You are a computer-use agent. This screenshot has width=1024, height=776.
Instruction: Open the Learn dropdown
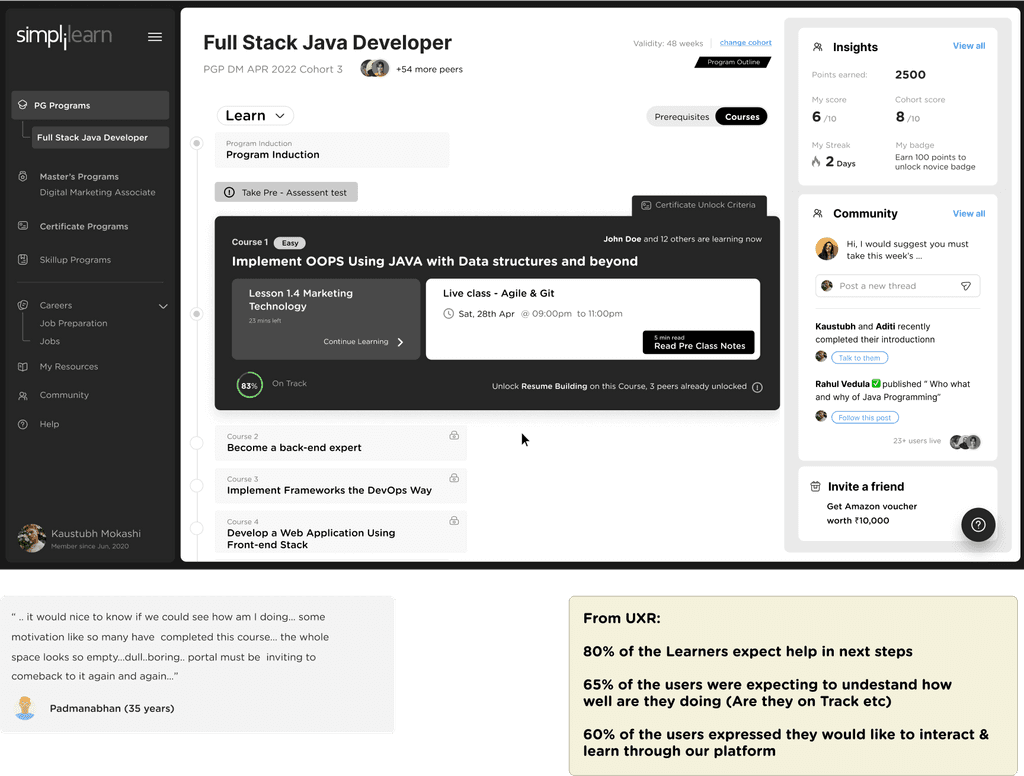click(255, 116)
